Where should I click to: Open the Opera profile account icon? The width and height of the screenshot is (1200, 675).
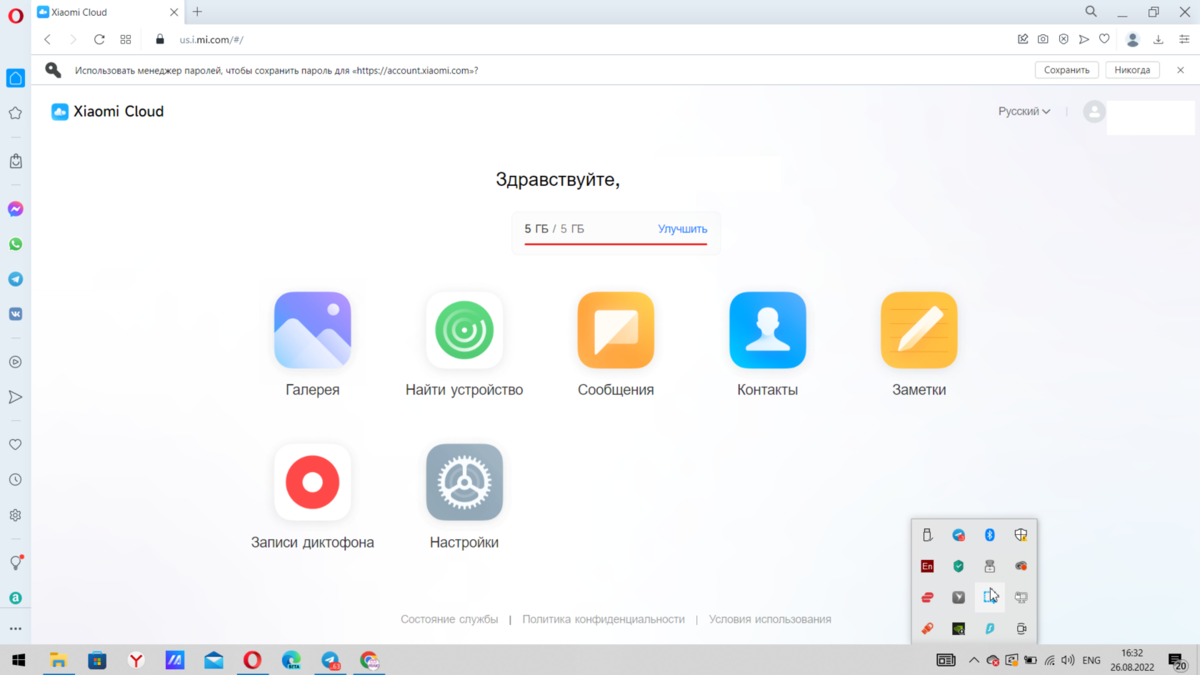point(1133,40)
